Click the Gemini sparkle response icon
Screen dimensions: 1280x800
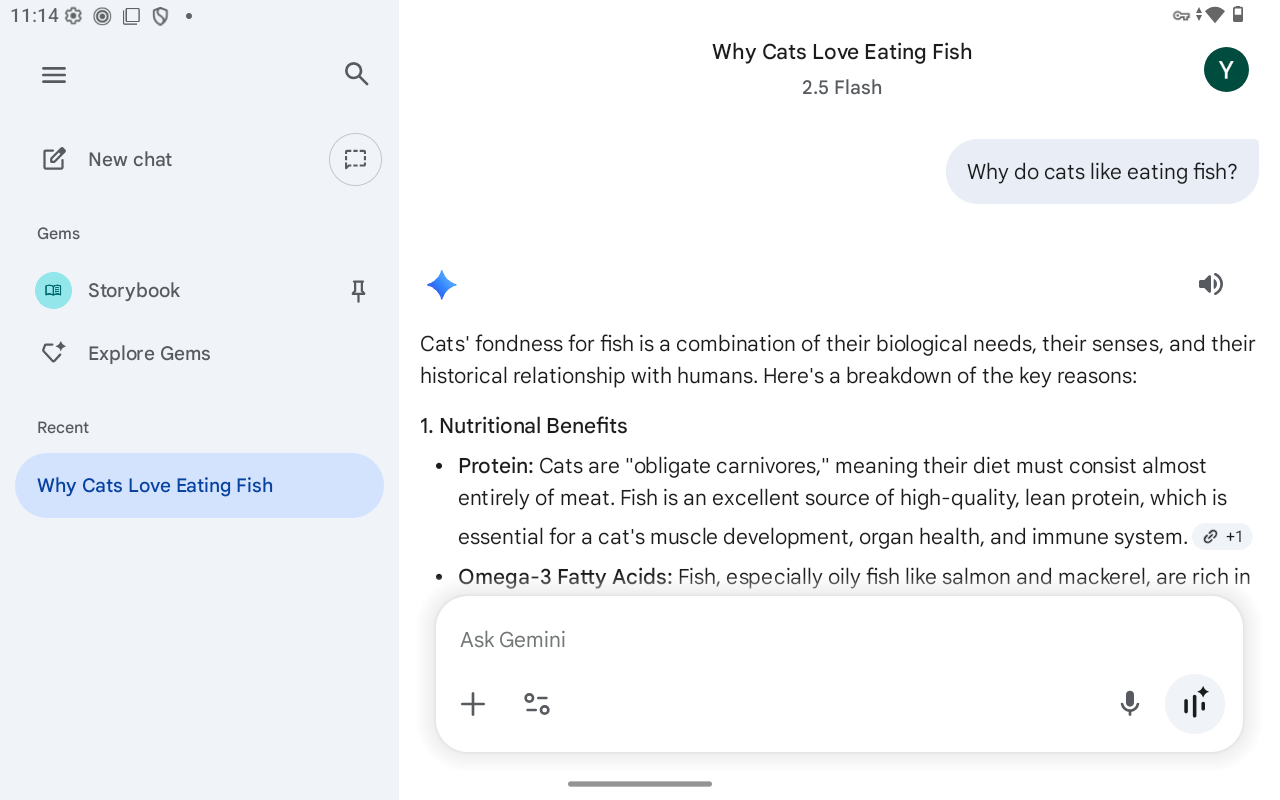pos(441,286)
